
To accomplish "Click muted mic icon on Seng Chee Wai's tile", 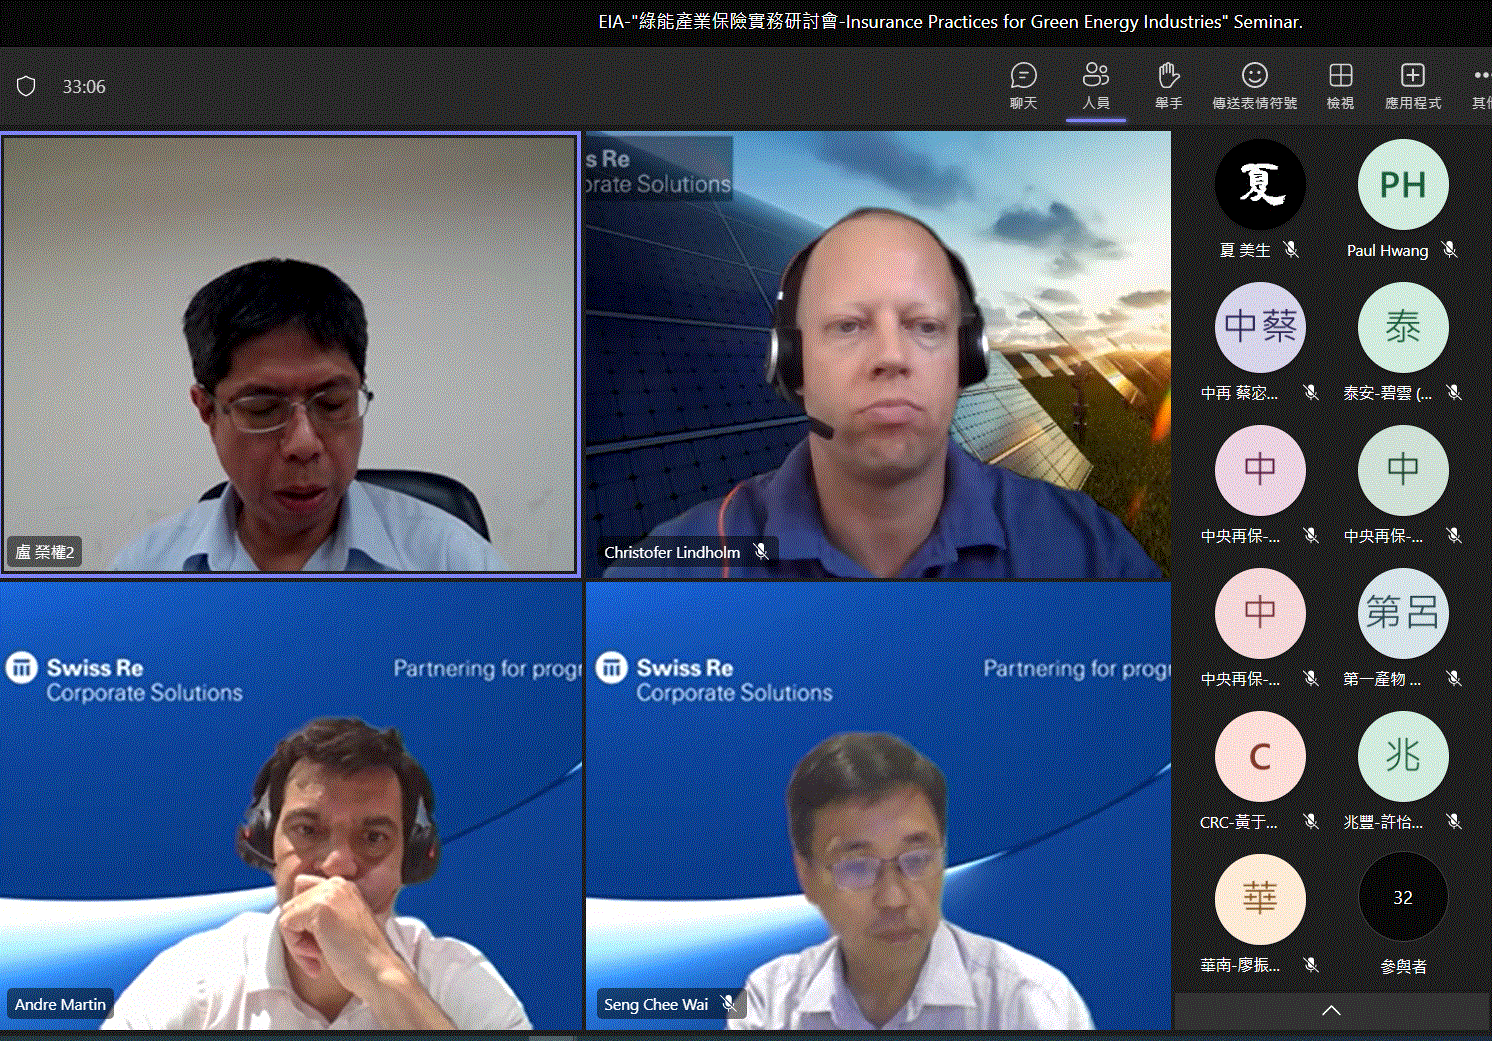I will pyautogui.click(x=729, y=1003).
